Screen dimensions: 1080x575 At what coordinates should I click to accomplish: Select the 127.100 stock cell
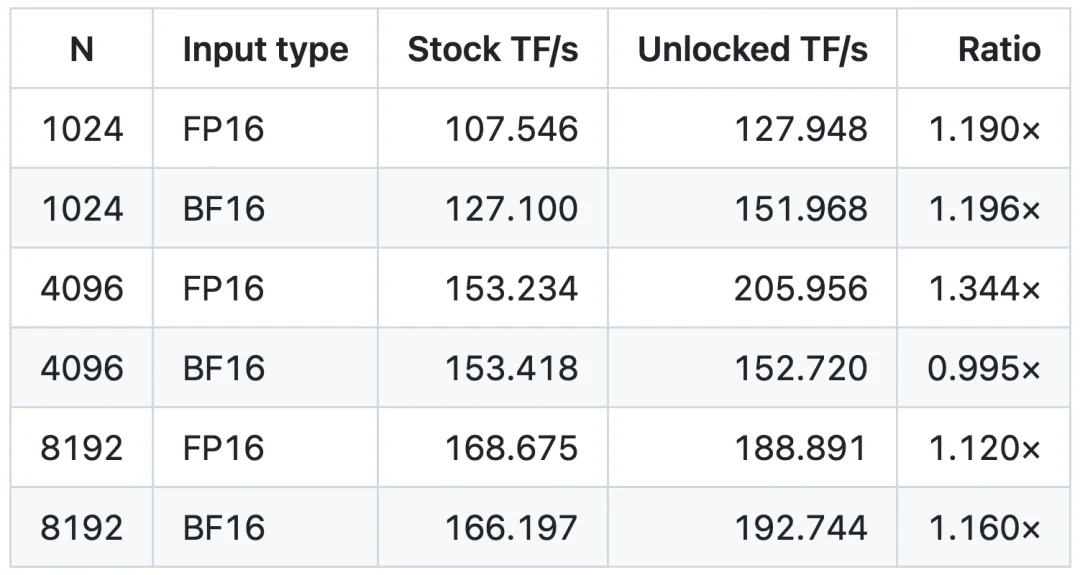(511, 209)
